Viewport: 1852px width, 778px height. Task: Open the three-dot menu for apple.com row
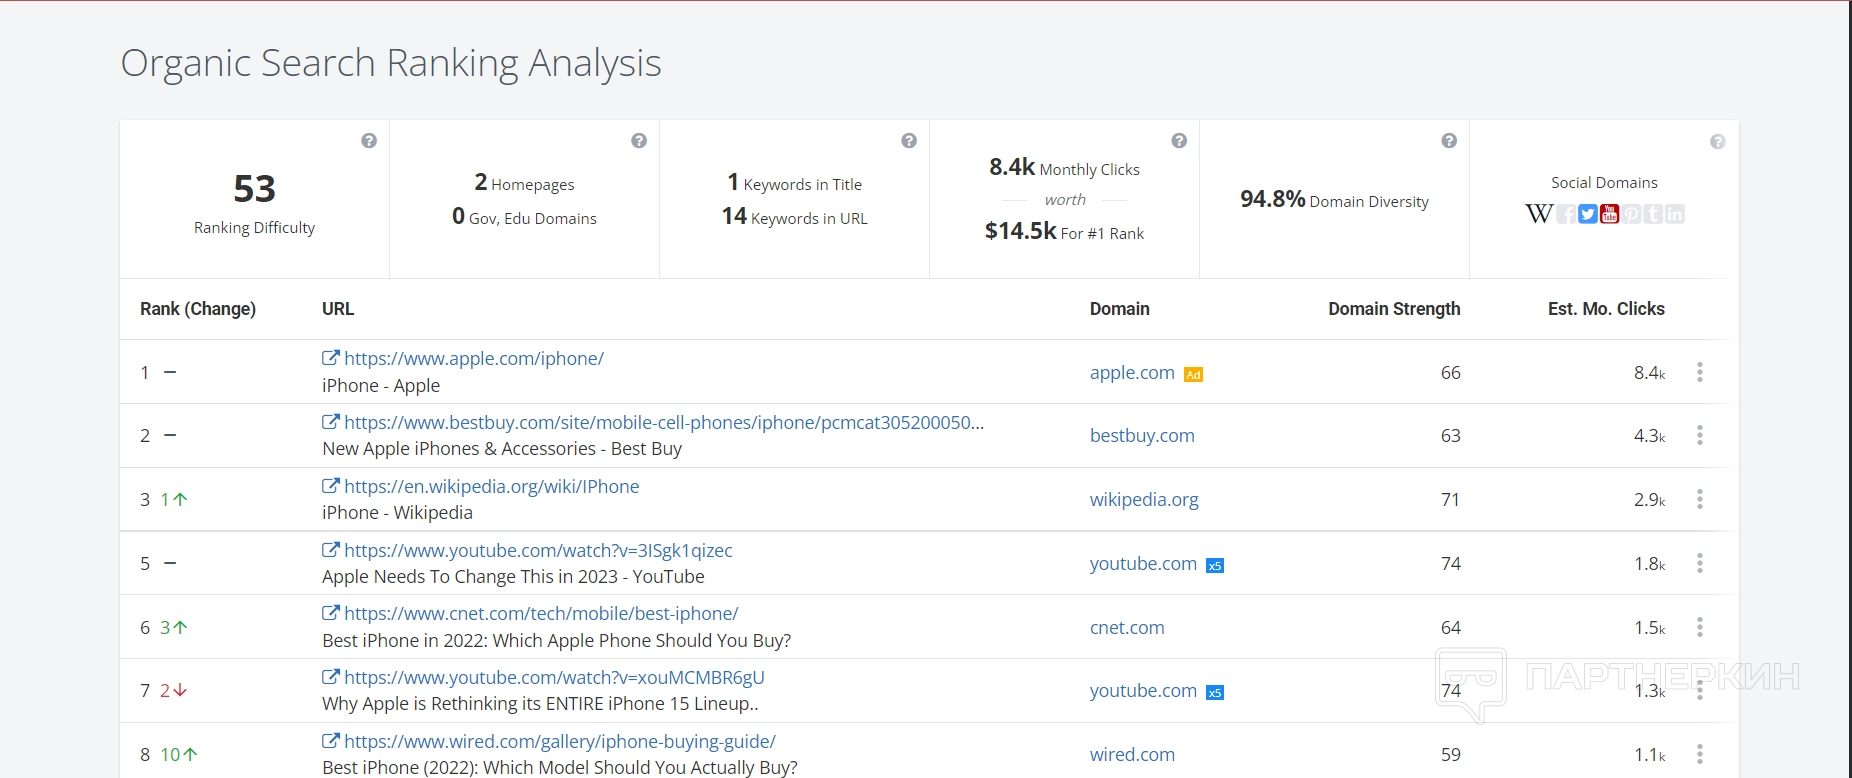(1699, 372)
